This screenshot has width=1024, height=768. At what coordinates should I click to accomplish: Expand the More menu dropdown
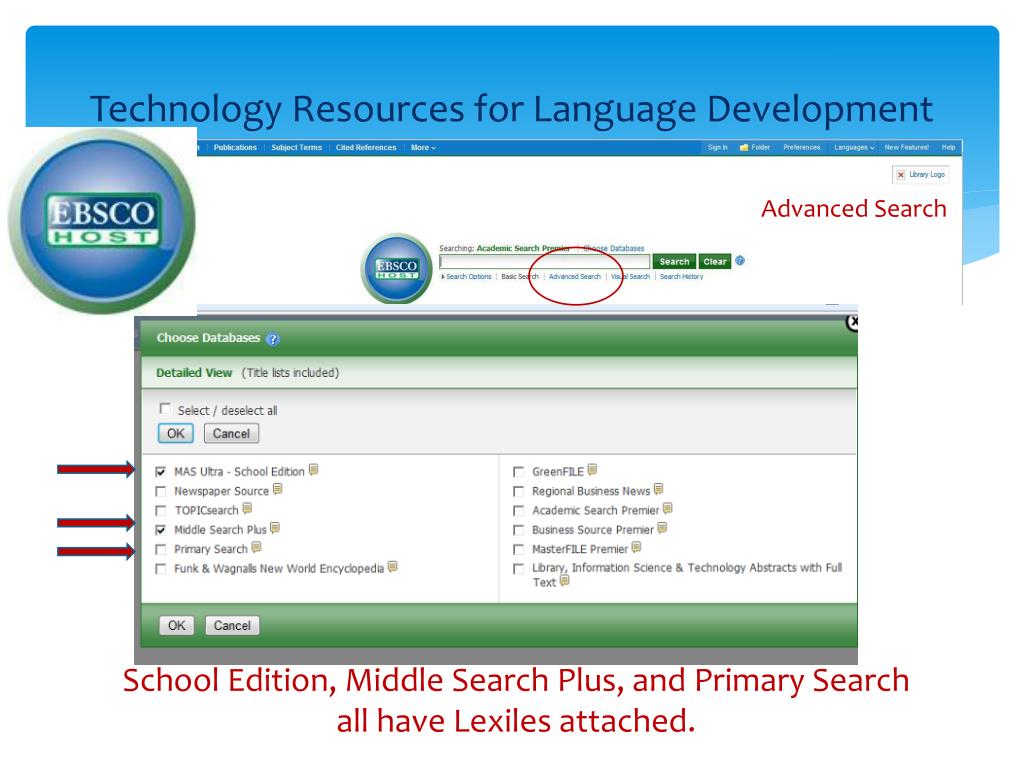423,148
